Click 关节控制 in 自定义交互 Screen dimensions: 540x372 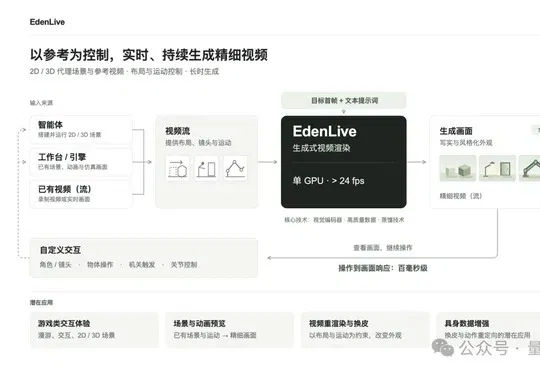tap(184, 265)
